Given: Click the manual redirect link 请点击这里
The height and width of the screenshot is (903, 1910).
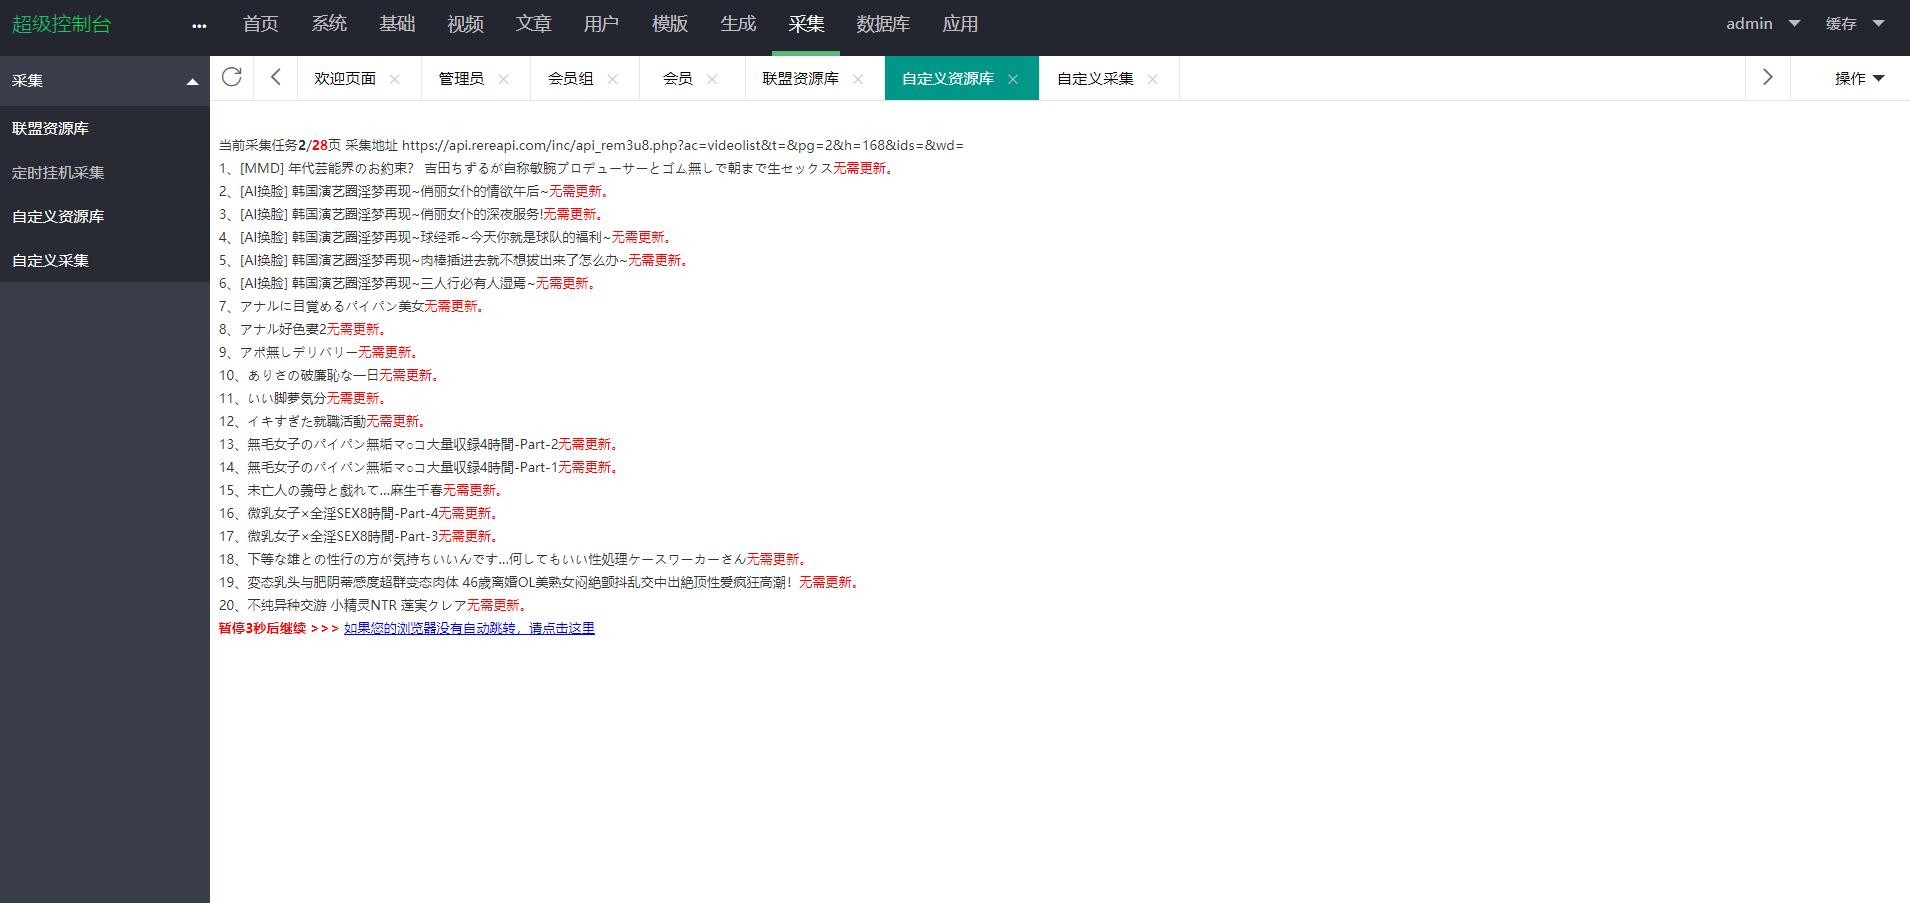Looking at the screenshot, I should coord(469,628).
